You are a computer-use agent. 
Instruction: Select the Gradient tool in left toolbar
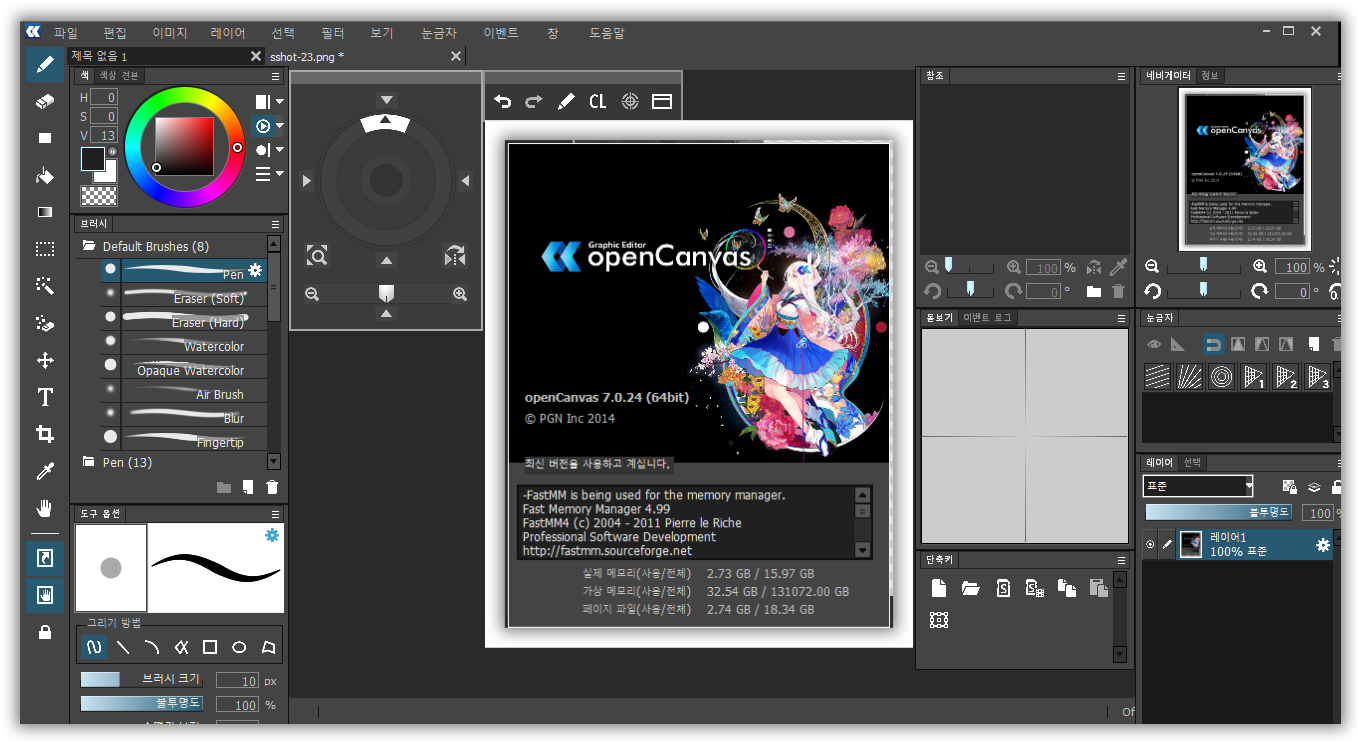(x=45, y=212)
